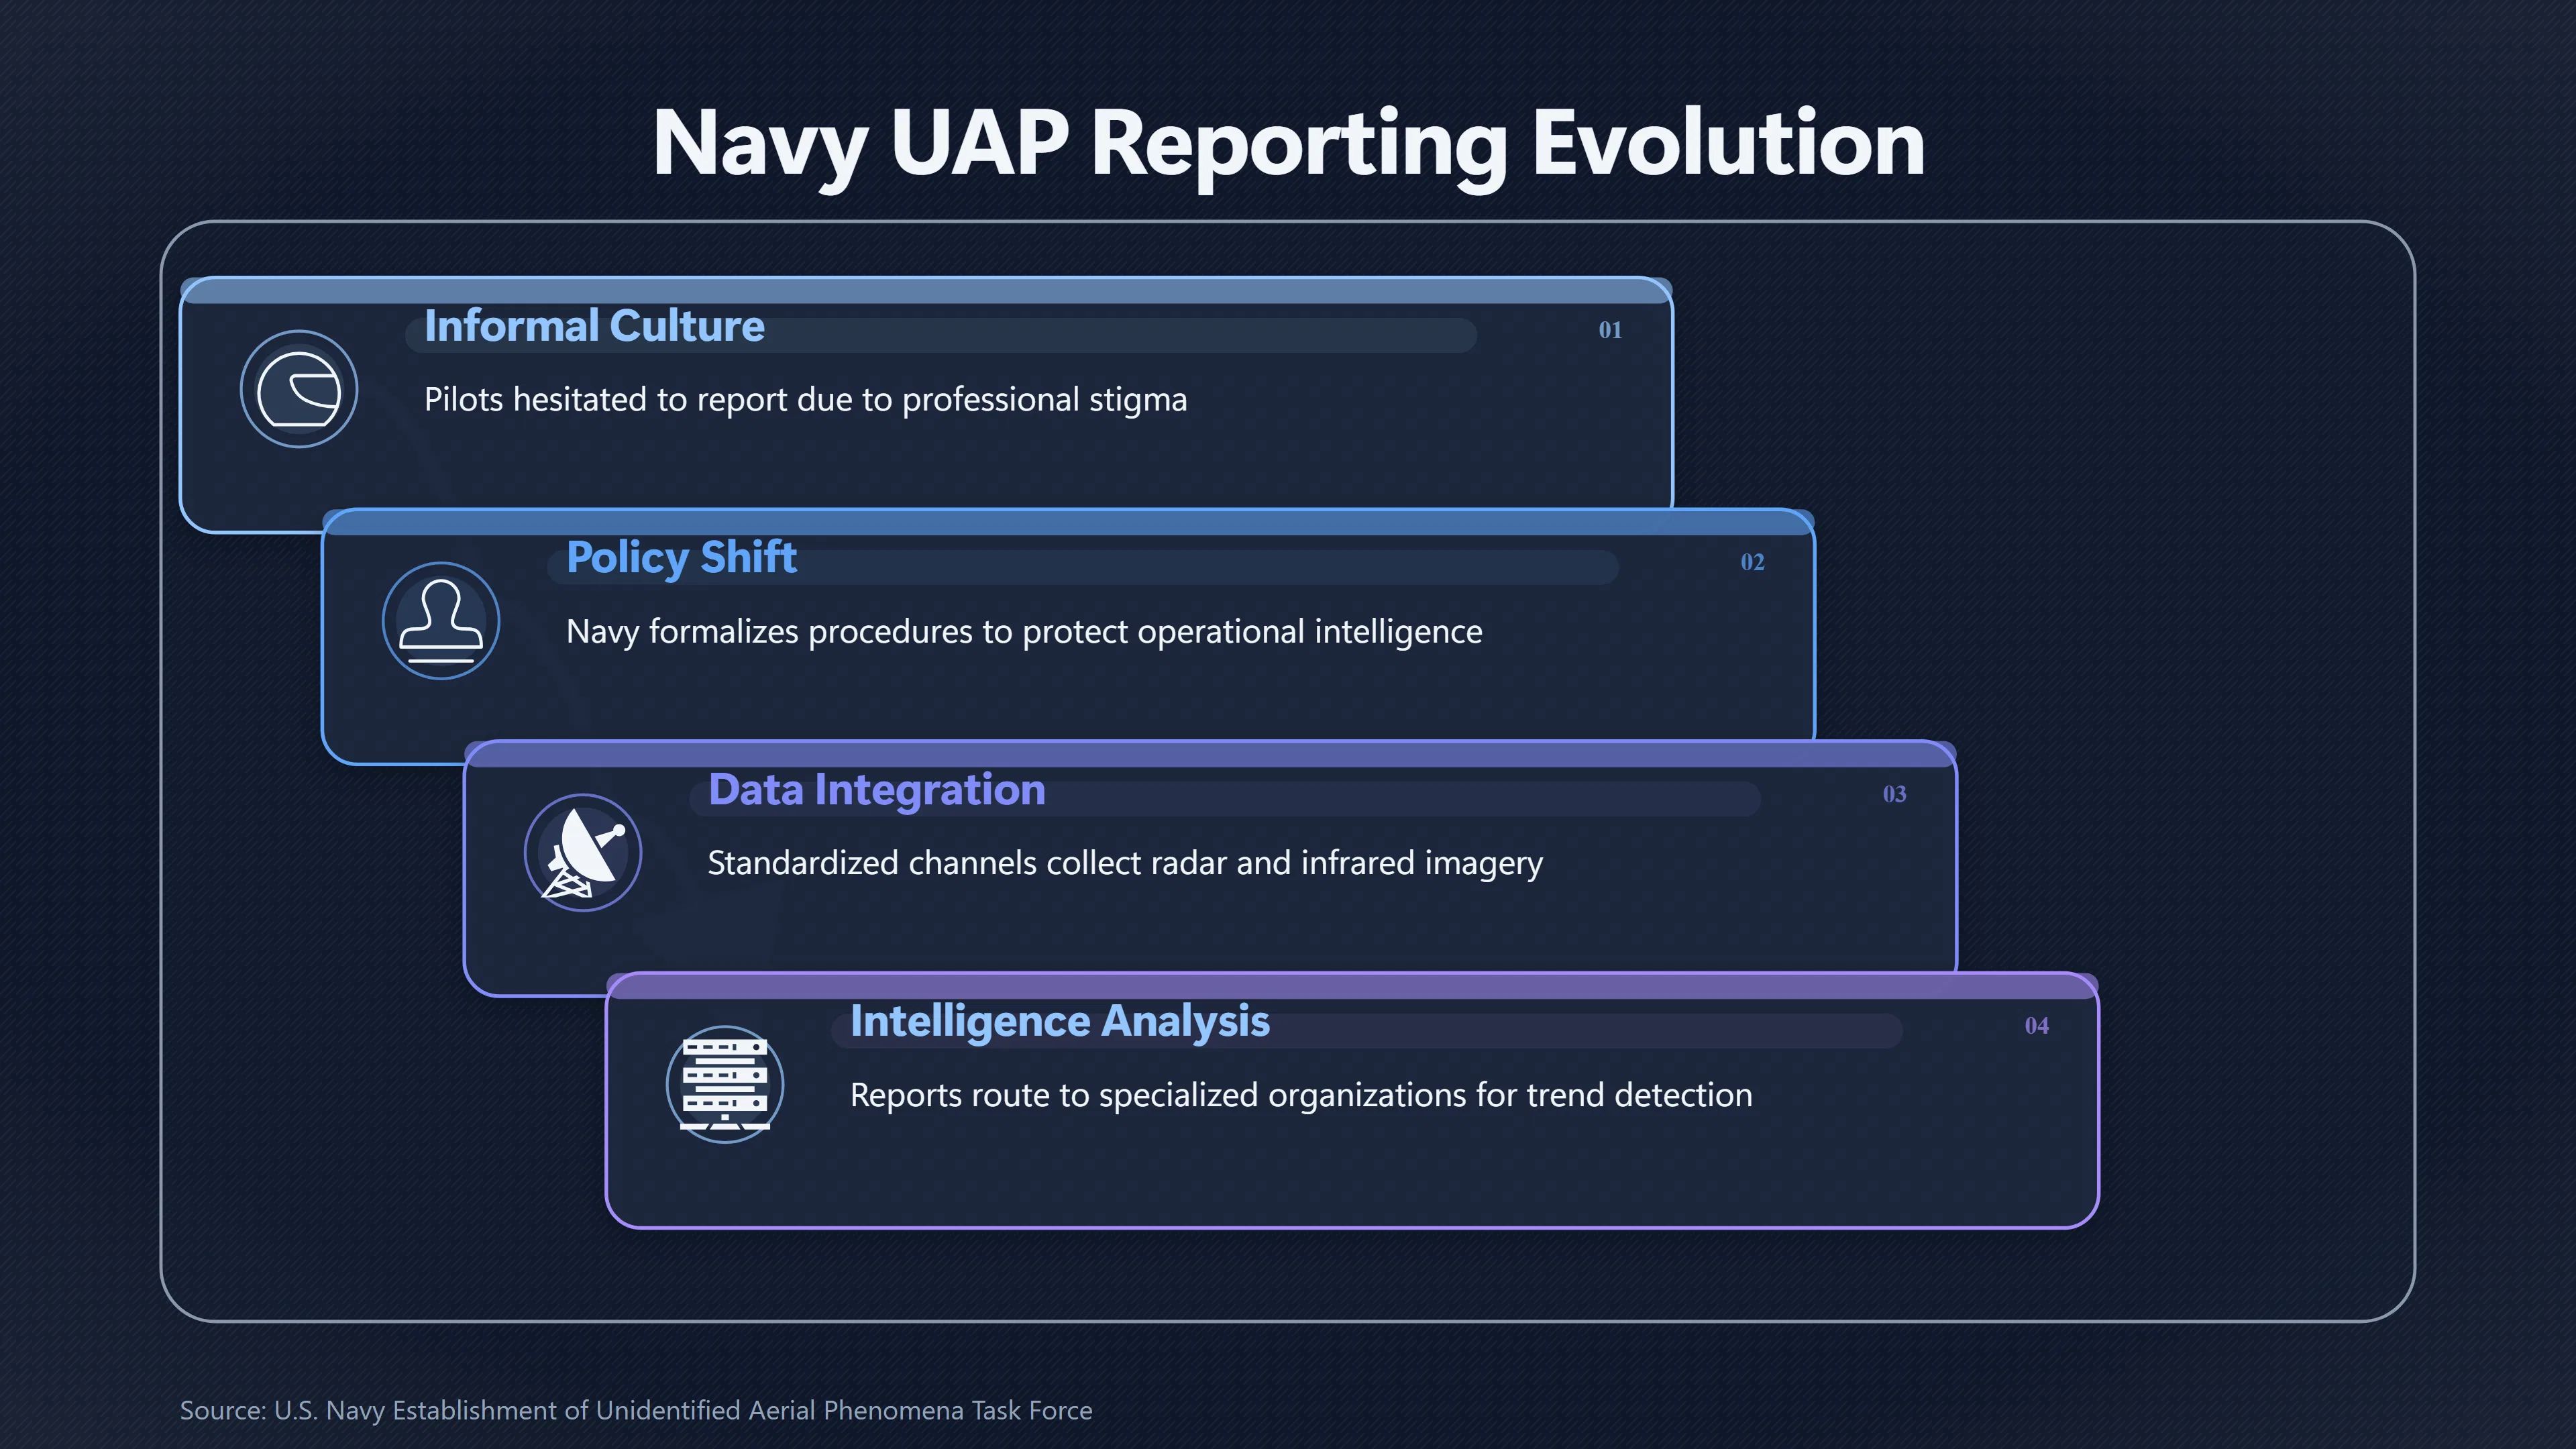
Task: Click the Source citation footer text
Action: [x=636, y=1410]
